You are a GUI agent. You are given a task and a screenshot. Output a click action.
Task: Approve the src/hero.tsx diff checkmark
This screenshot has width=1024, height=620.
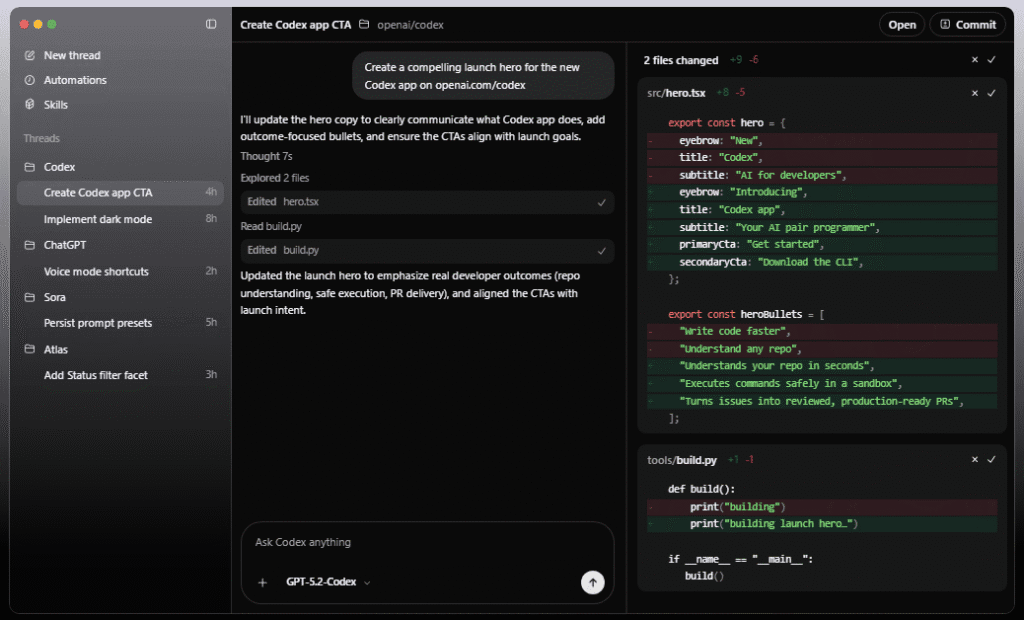click(x=992, y=93)
